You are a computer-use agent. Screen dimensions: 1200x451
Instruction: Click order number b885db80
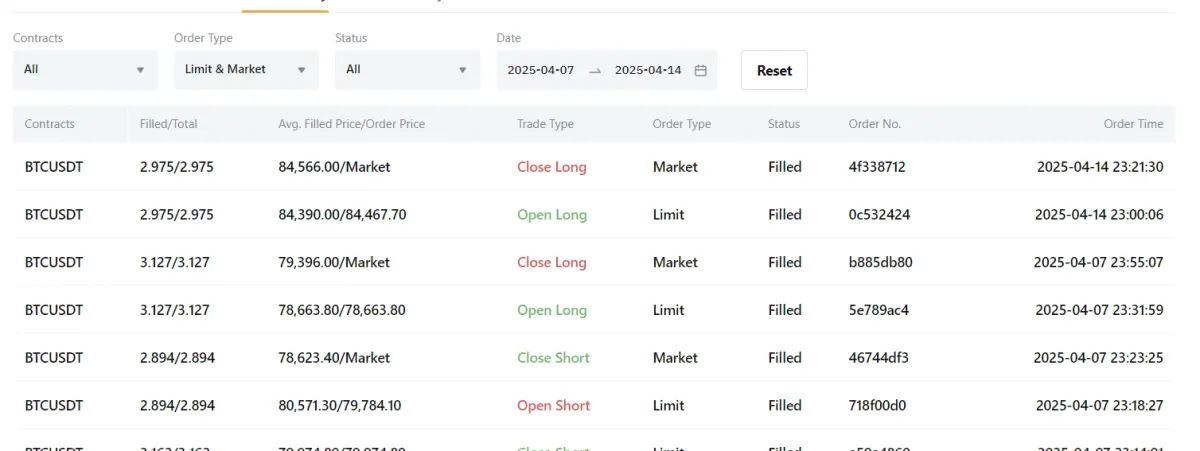click(x=880, y=263)
